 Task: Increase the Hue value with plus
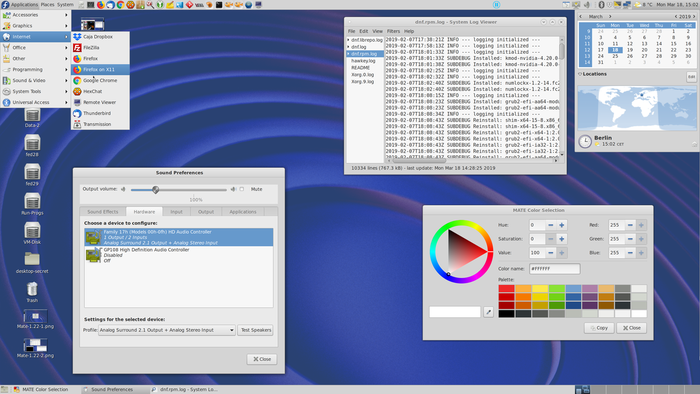[562, 225]
